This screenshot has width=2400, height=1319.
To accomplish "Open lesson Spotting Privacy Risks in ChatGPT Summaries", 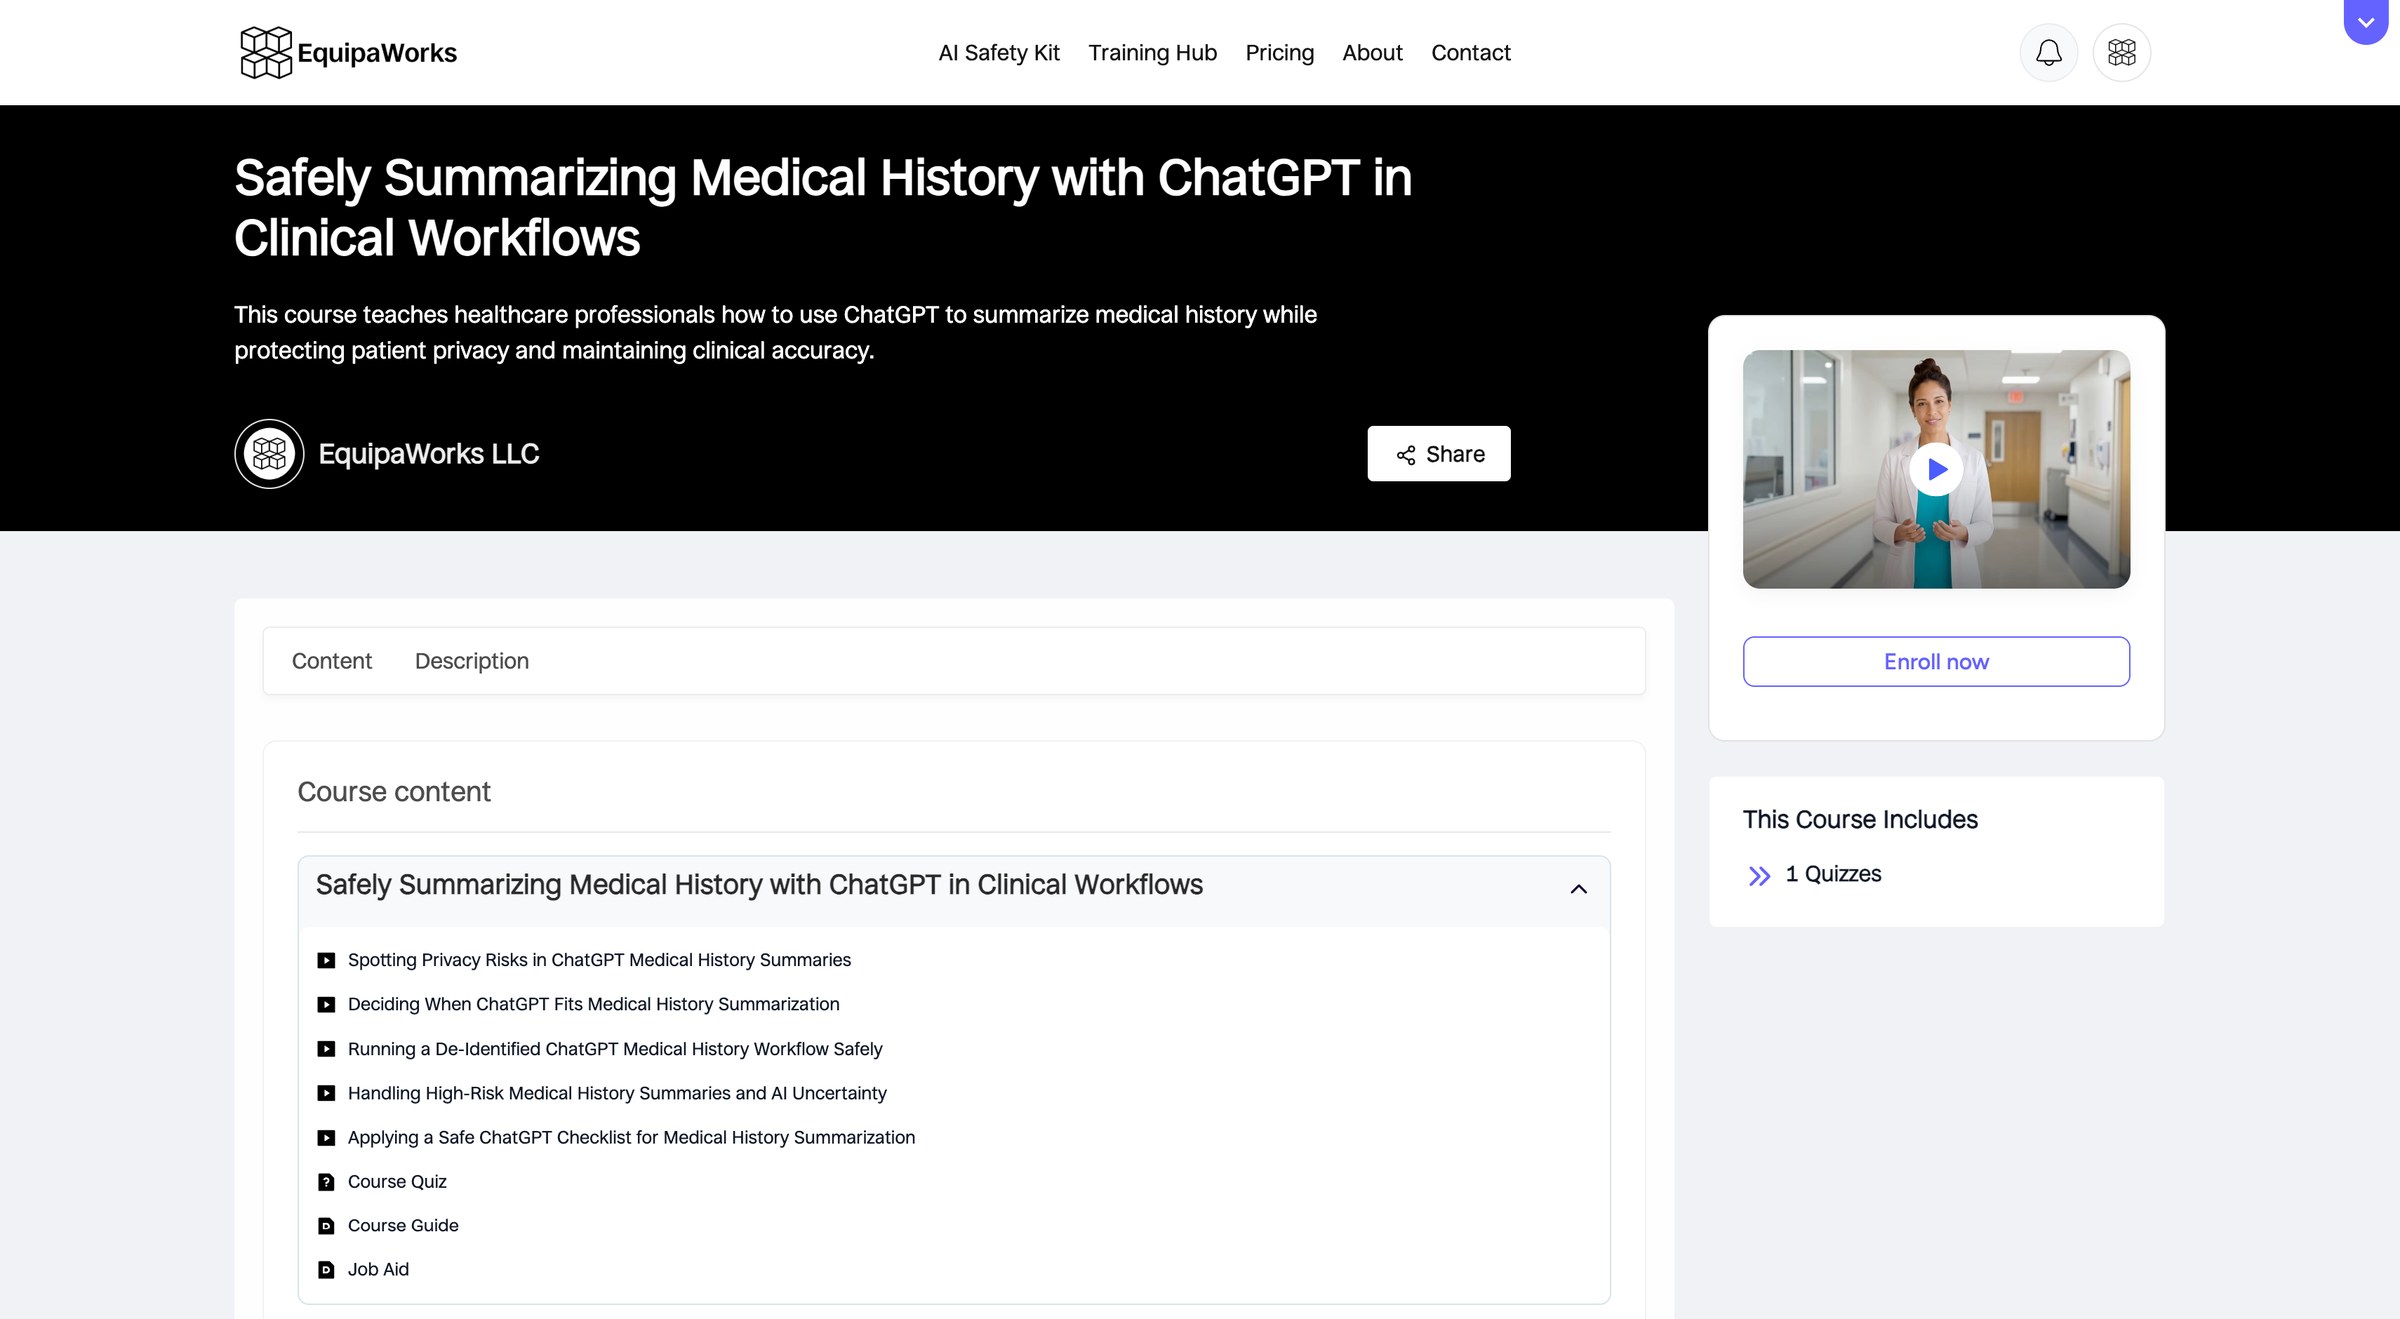I will [x=599, y=960].
